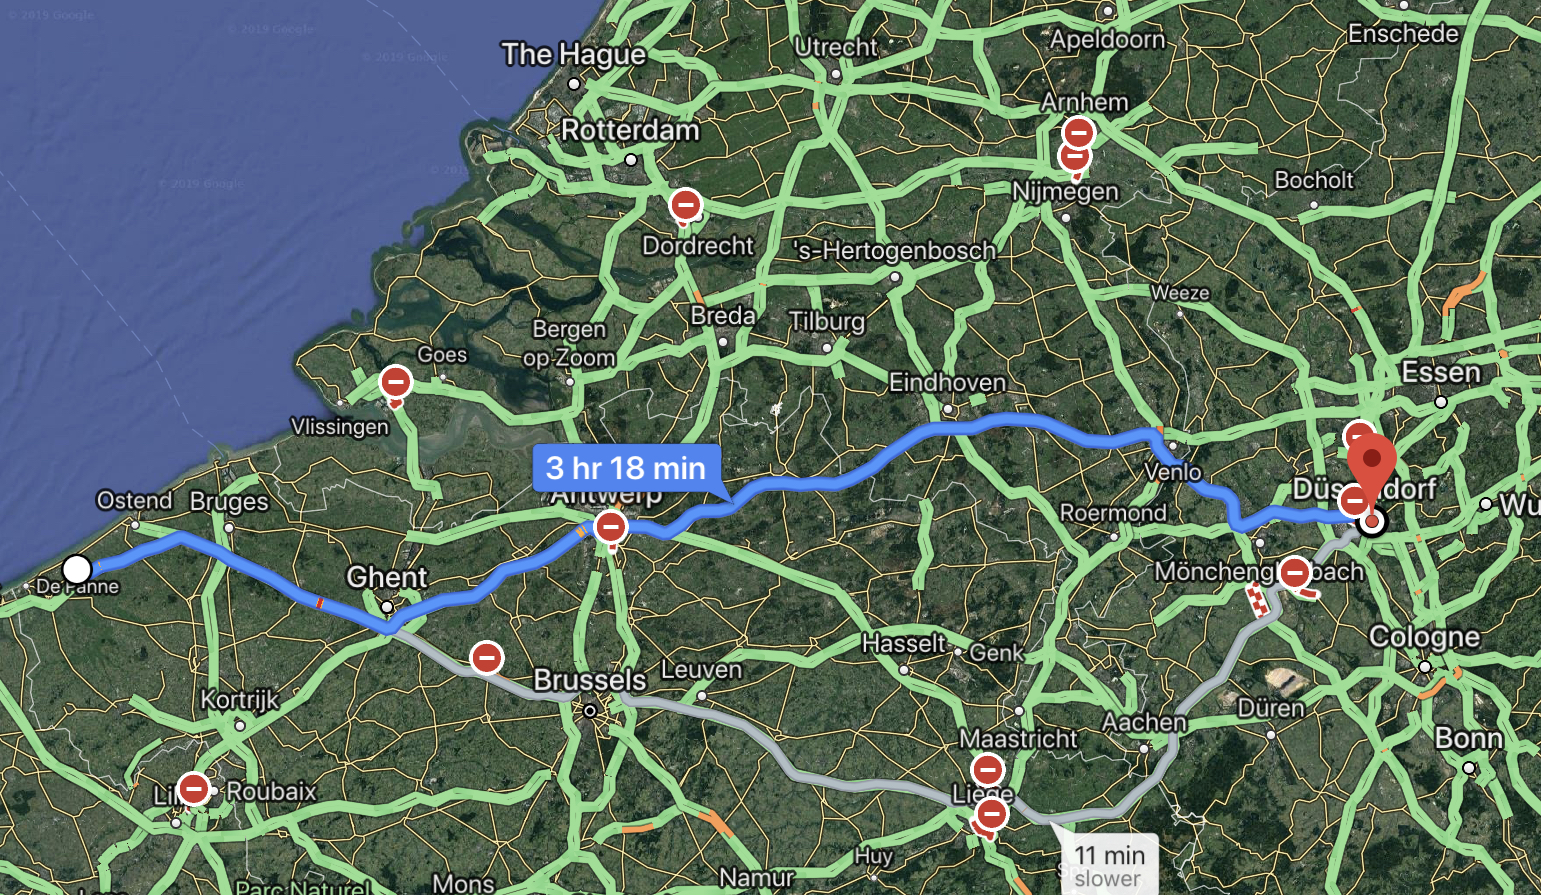Click the road closure icon at Antwerp
This screenshot has width=1541, height=895.
611,527
